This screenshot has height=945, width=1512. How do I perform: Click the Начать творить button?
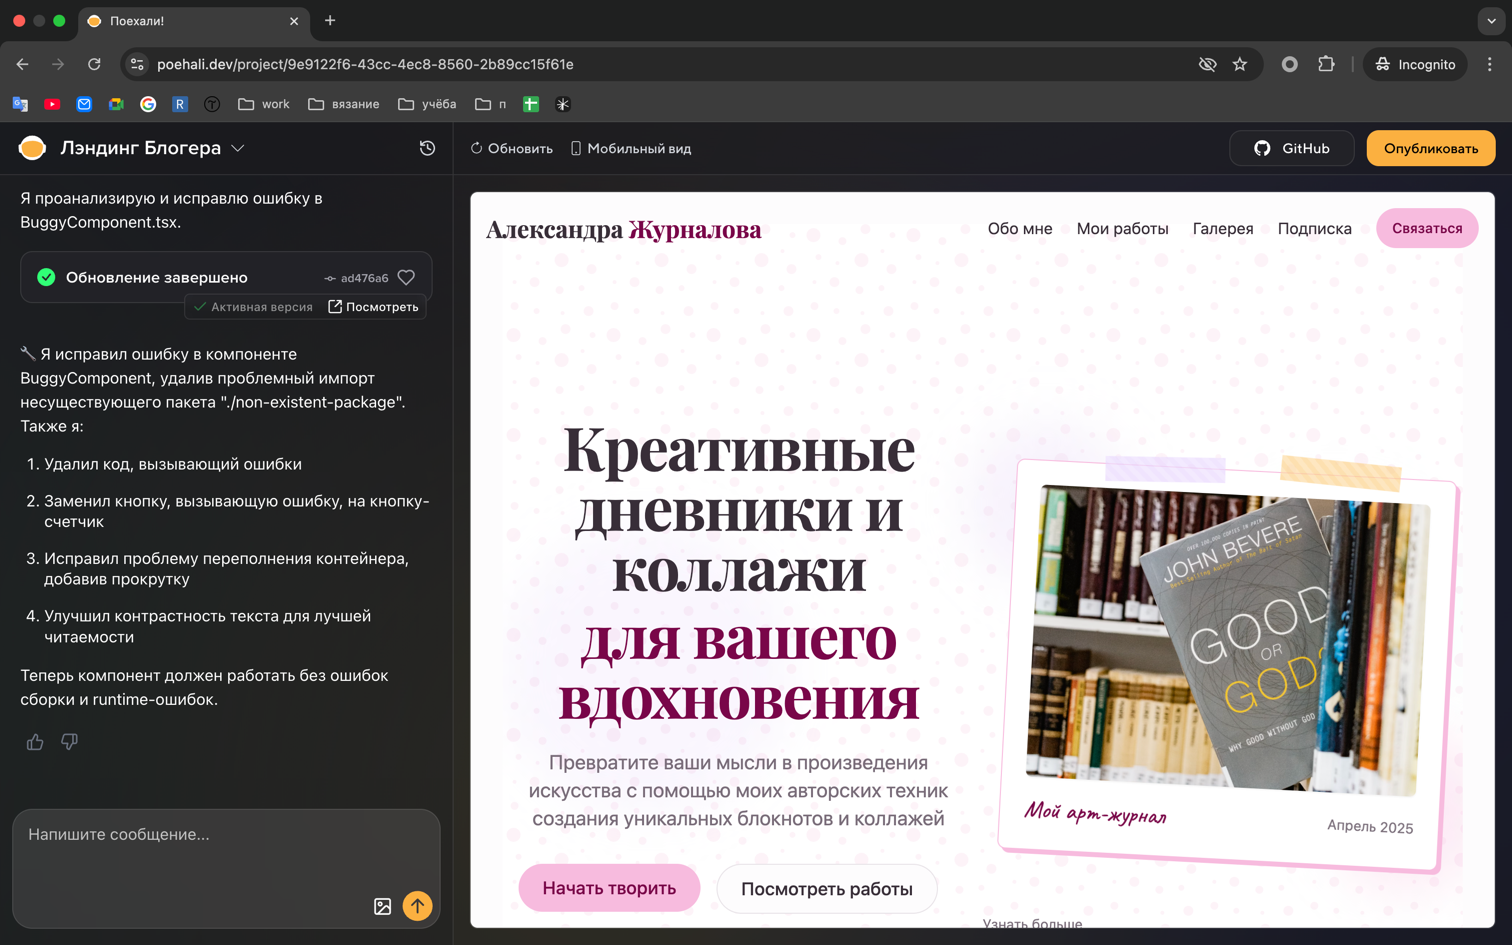[x=608, y=887]
